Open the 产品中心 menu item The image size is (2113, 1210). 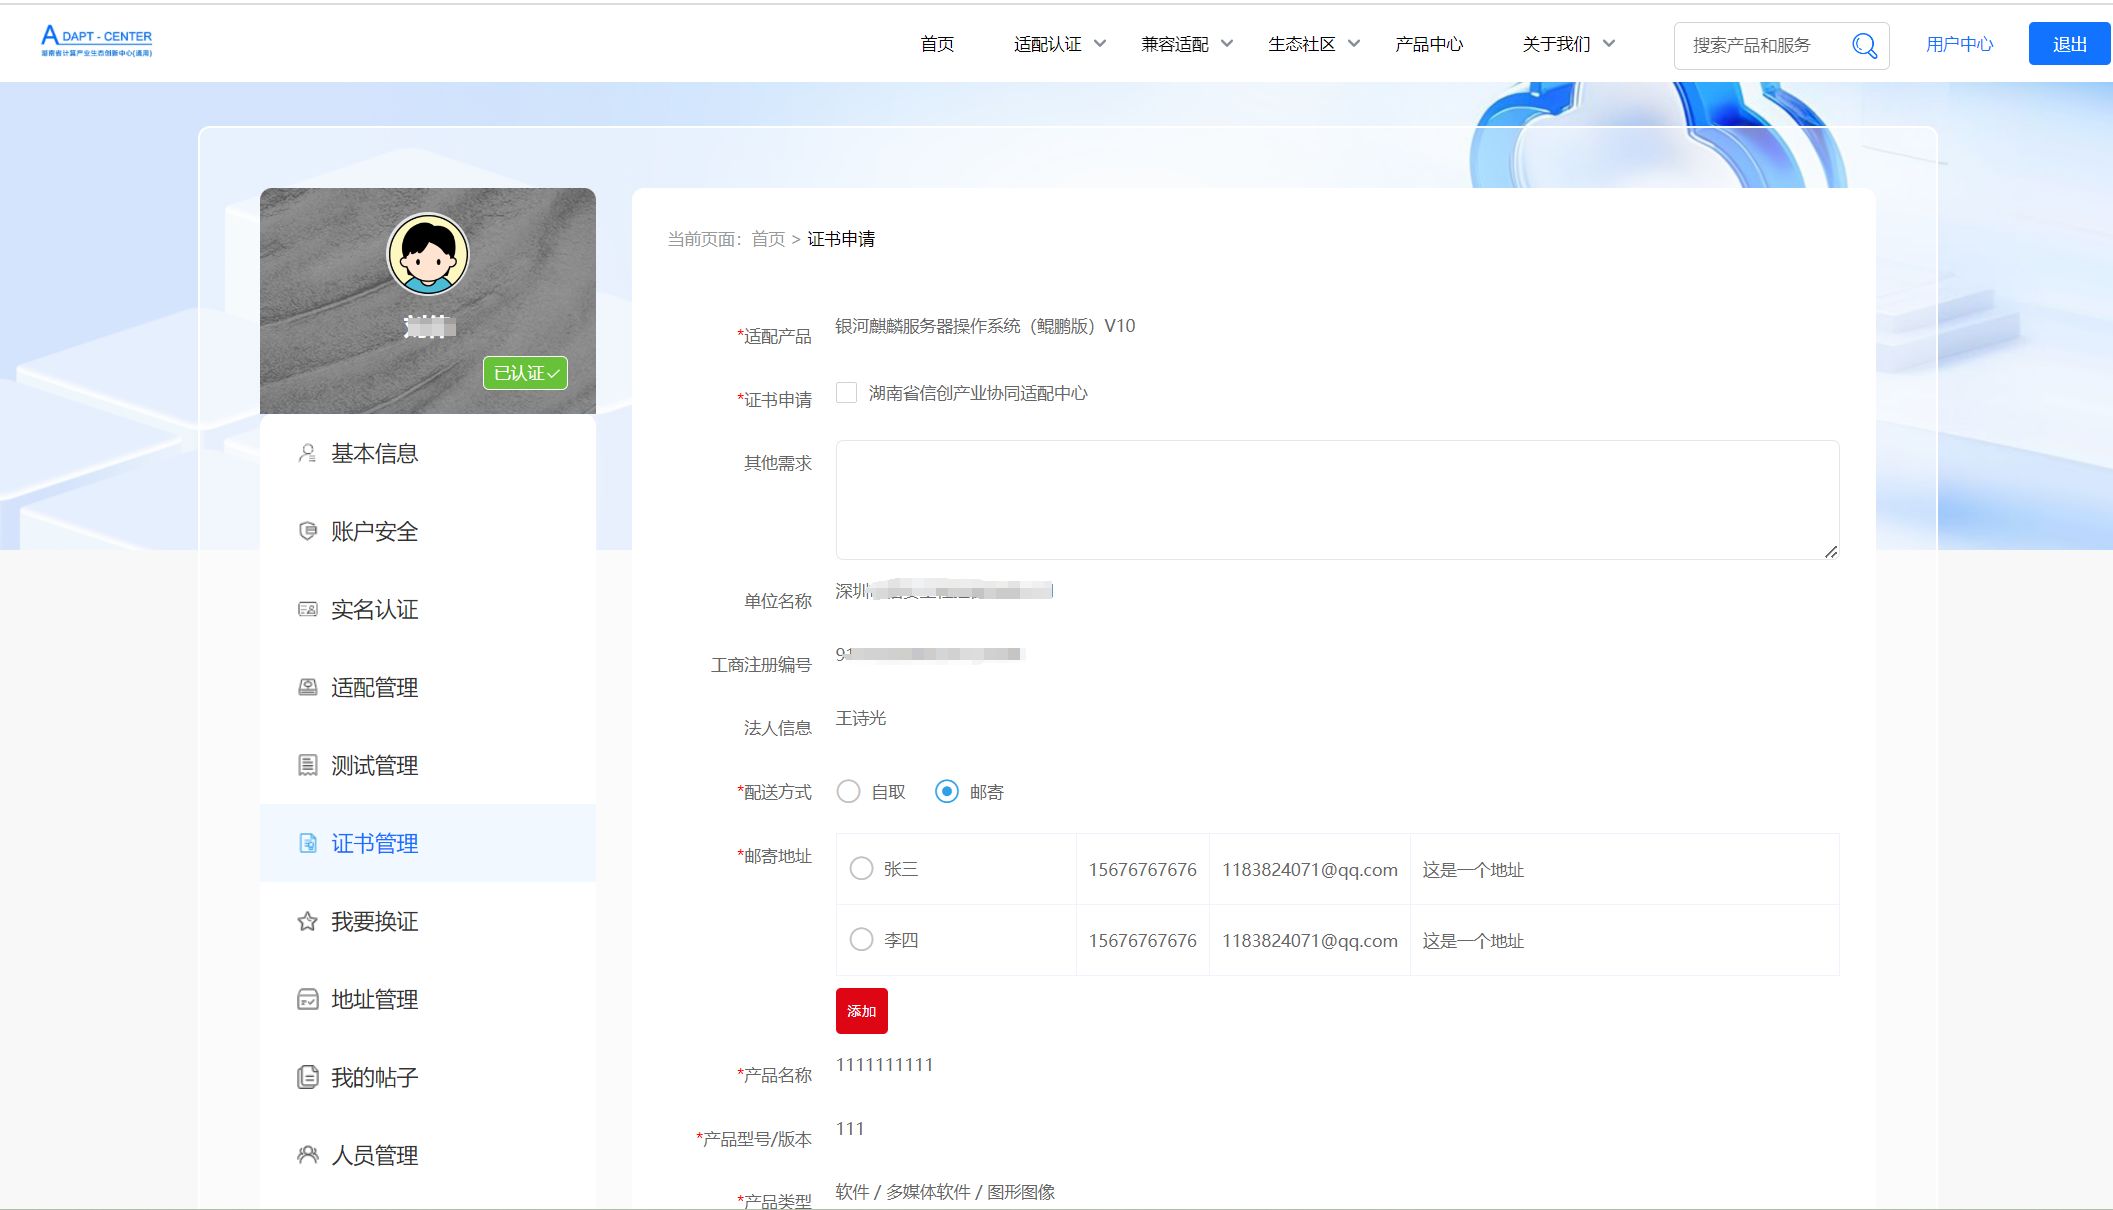(1428, 44)
